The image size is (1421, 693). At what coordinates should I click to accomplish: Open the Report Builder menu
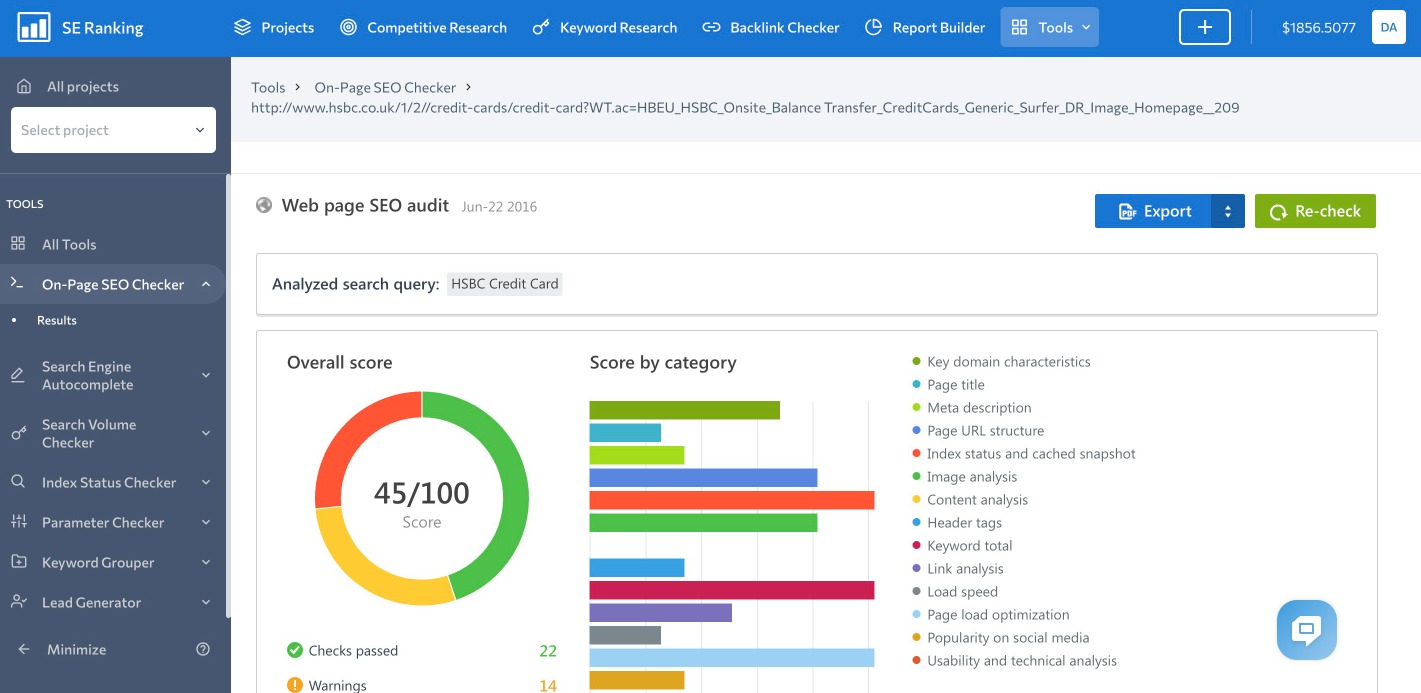925,27
